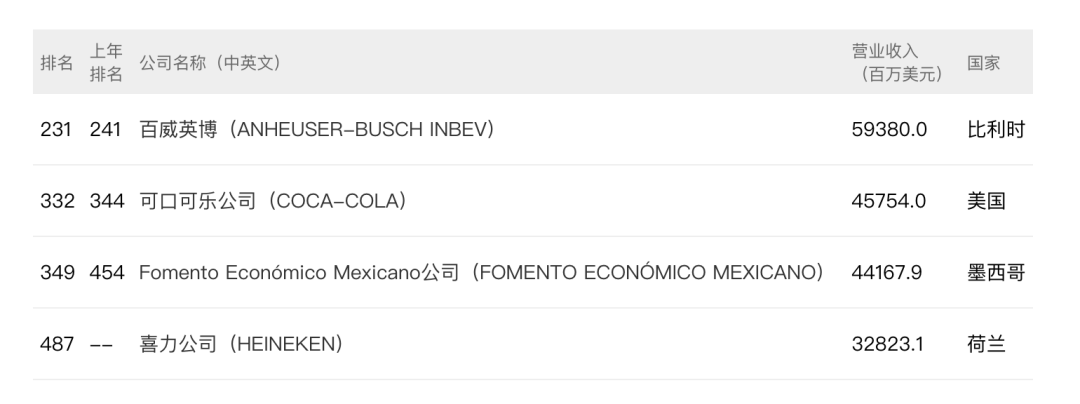Select the rank 332 cell

57,201
